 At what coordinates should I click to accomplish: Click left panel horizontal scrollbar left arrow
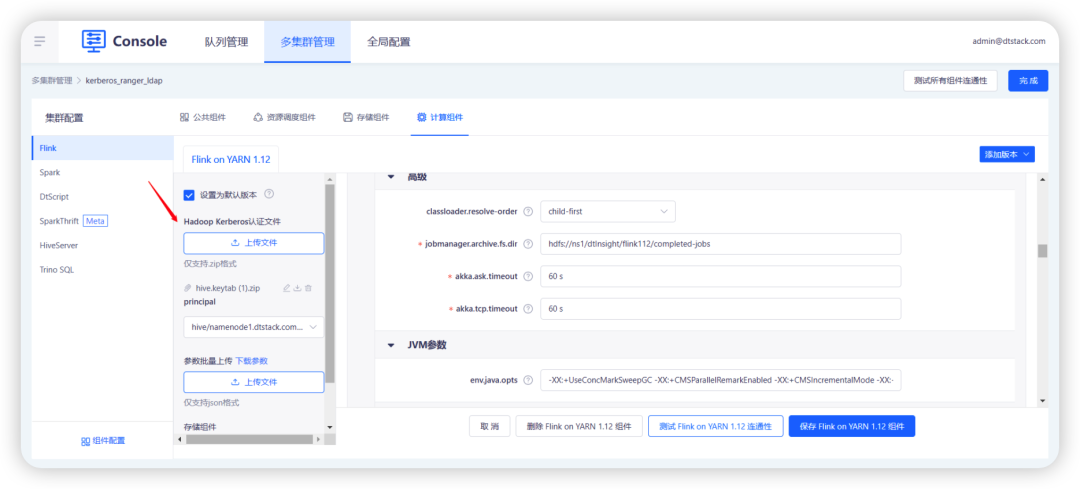[180, 439]
